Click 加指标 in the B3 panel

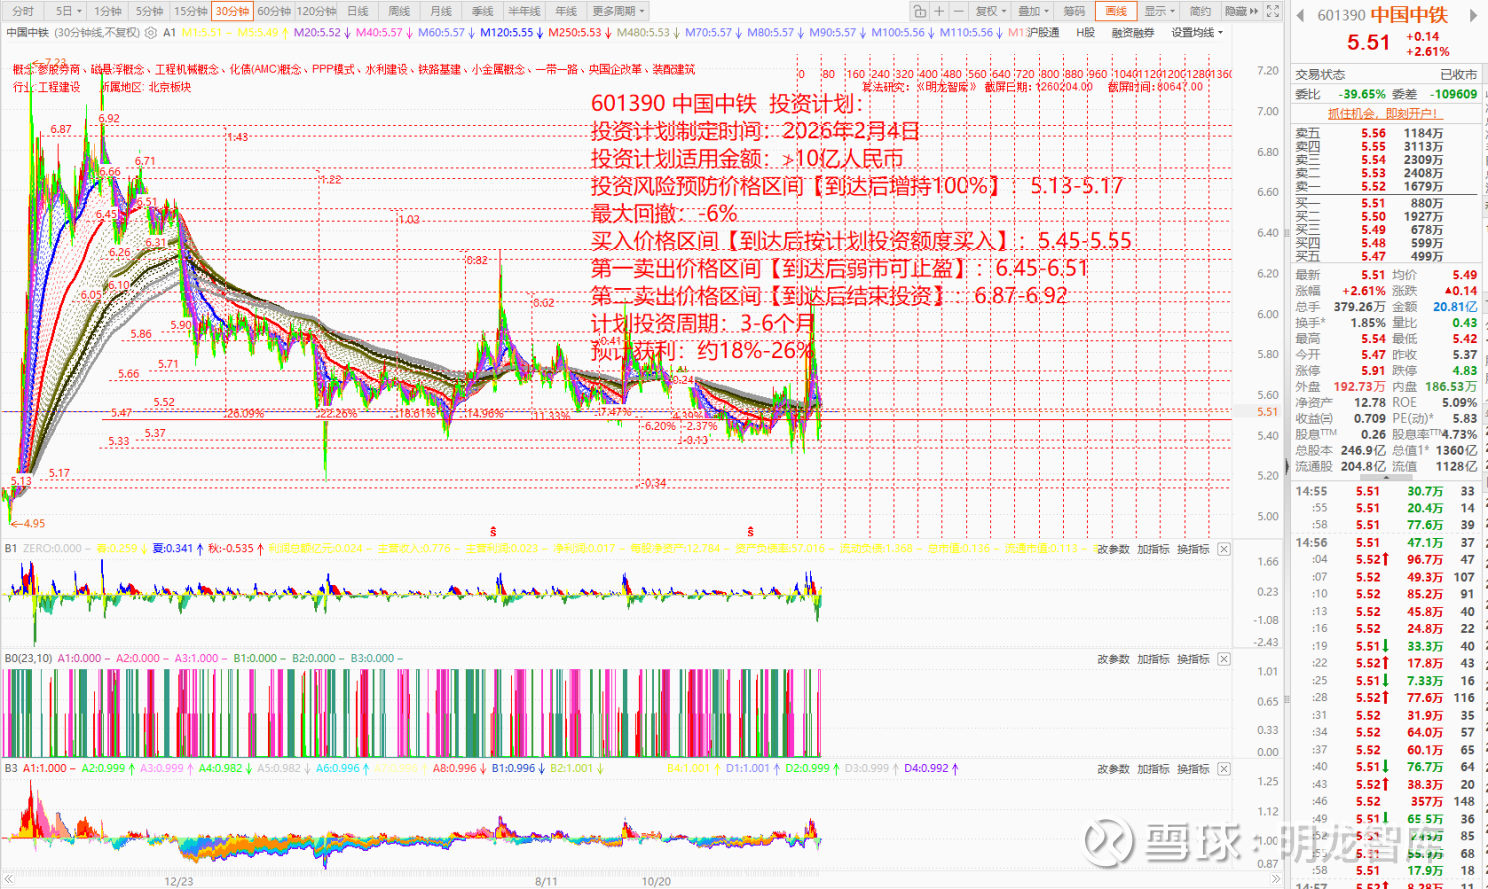point(1153,769)
